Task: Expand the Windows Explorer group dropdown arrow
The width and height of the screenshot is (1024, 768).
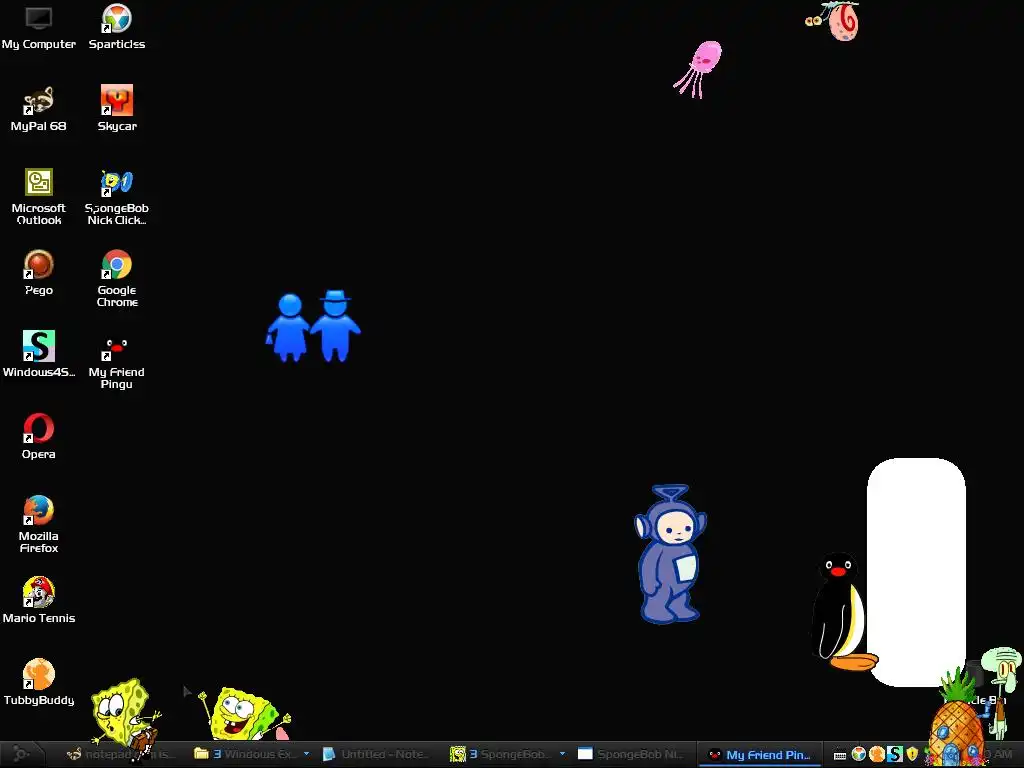Action: click(x=306, y=754)
